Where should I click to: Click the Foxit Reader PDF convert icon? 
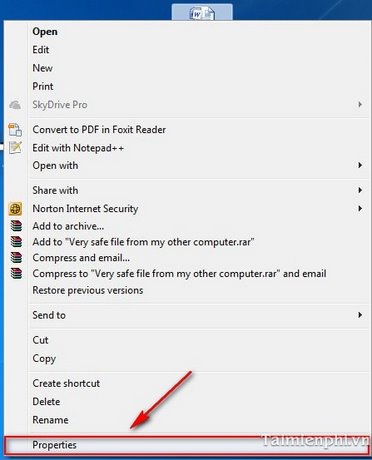(15, 130)
